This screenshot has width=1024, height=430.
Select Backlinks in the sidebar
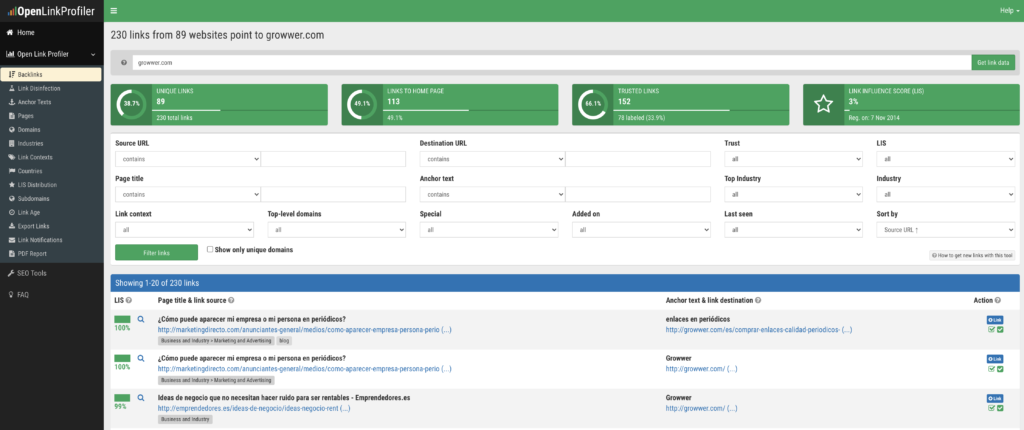(51, 74)
